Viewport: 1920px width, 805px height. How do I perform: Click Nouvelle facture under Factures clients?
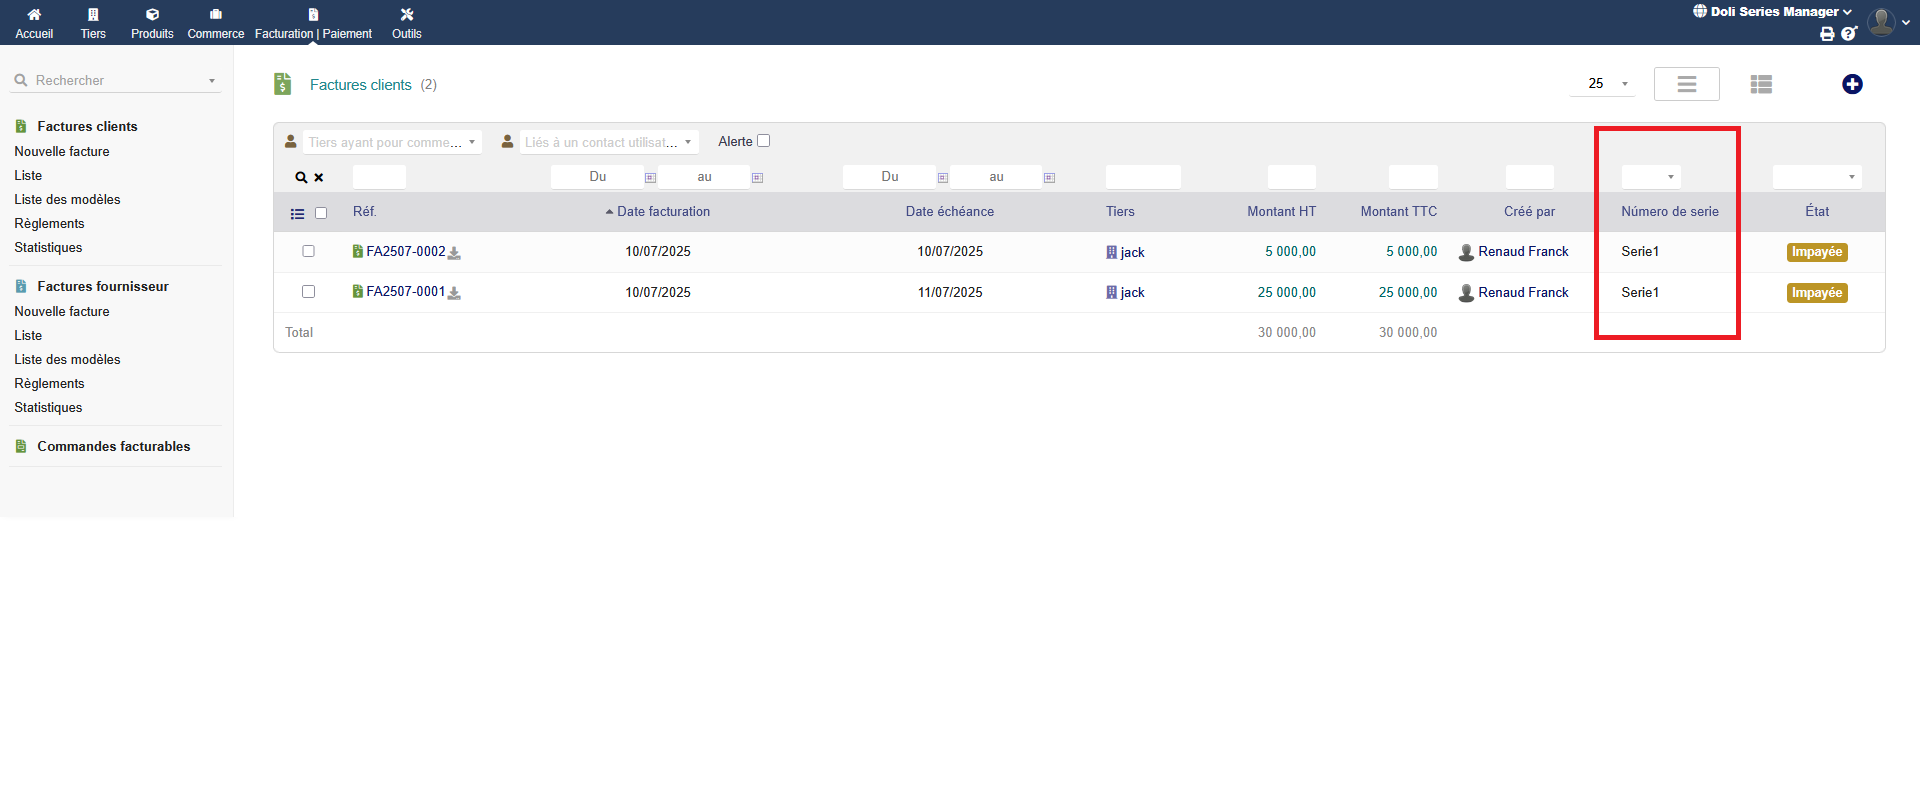click(62, 152)
